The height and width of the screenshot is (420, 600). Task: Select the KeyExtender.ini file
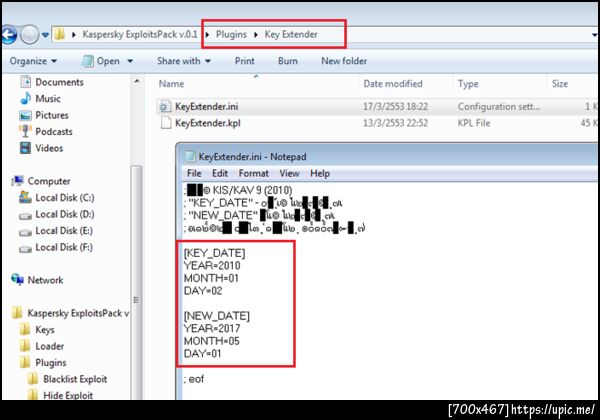pos(207,107)
